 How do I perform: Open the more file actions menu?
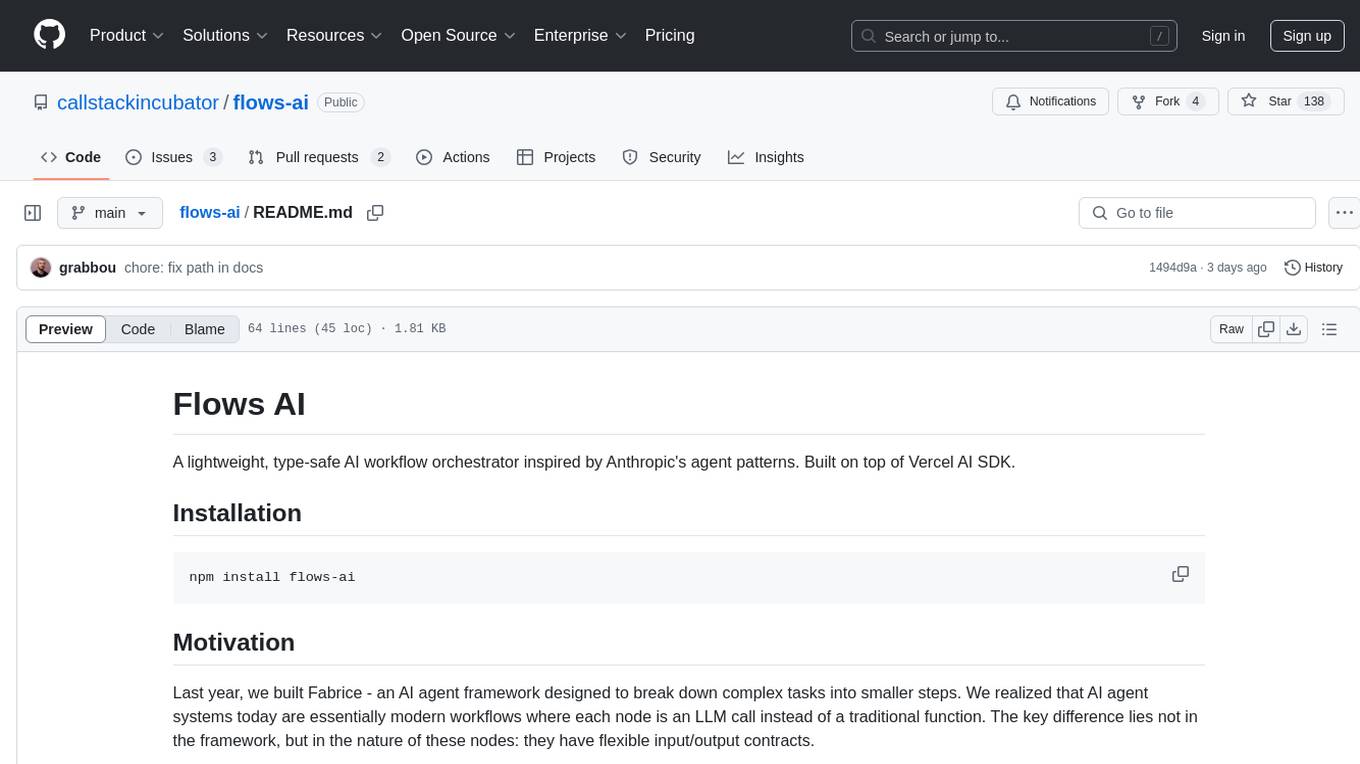[1344, 213]
